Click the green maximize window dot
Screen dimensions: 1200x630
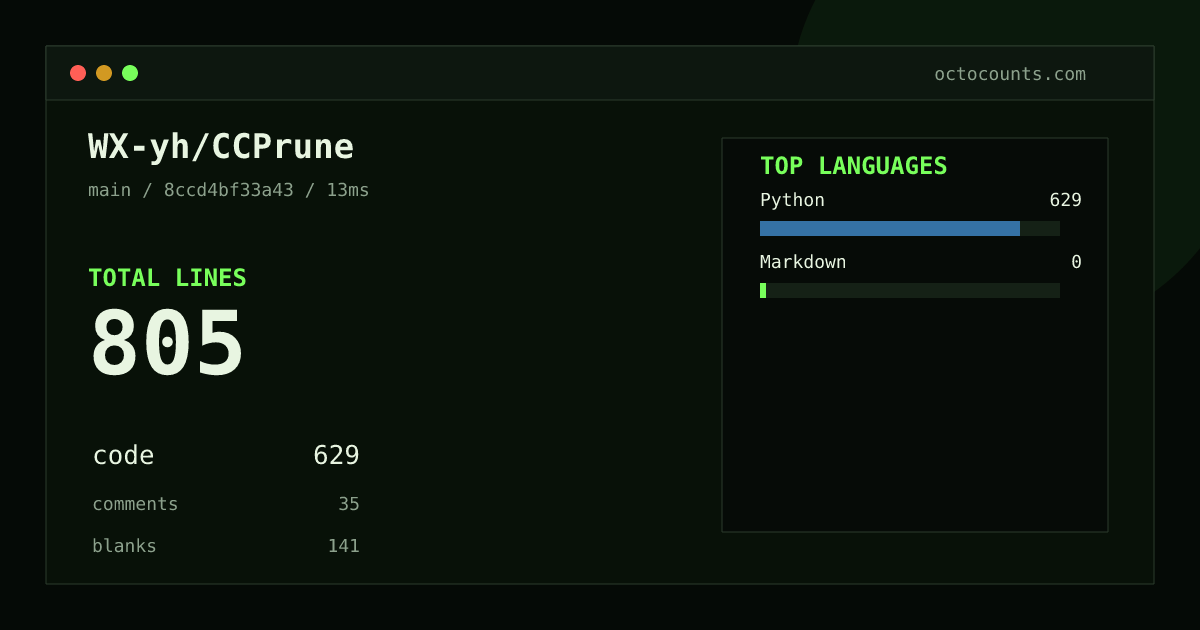point(130,73)
